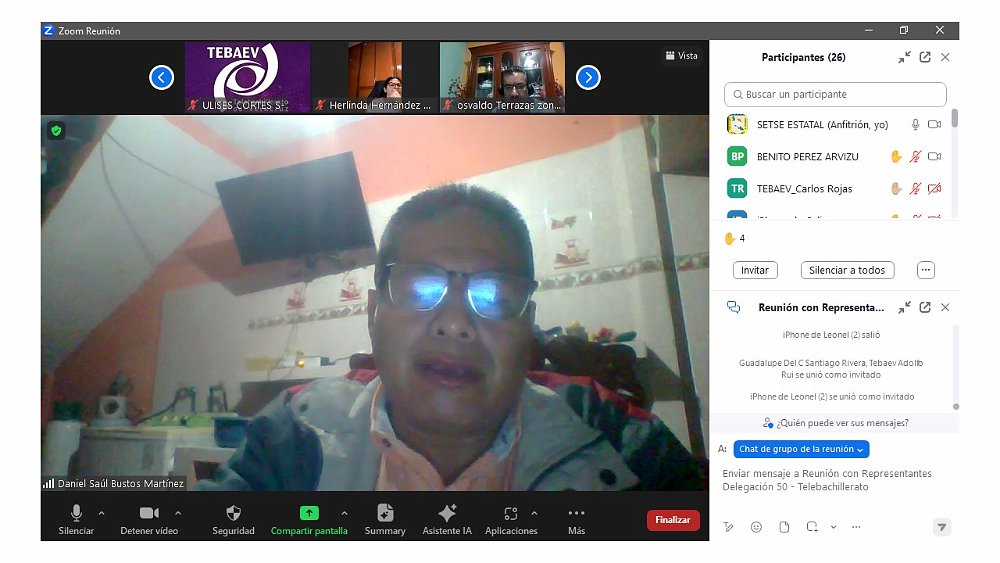Click the file attachment icon in chat
Screen dimensions: 1000x563
[784, 527]
